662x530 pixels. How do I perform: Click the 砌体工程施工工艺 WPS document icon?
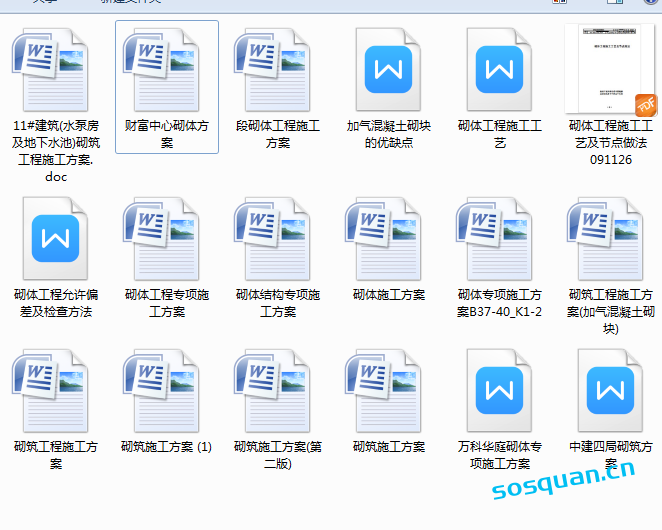[499, 70]
